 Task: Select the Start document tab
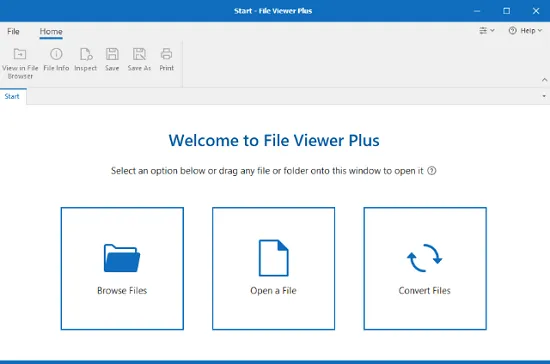[x=12, y=96]
